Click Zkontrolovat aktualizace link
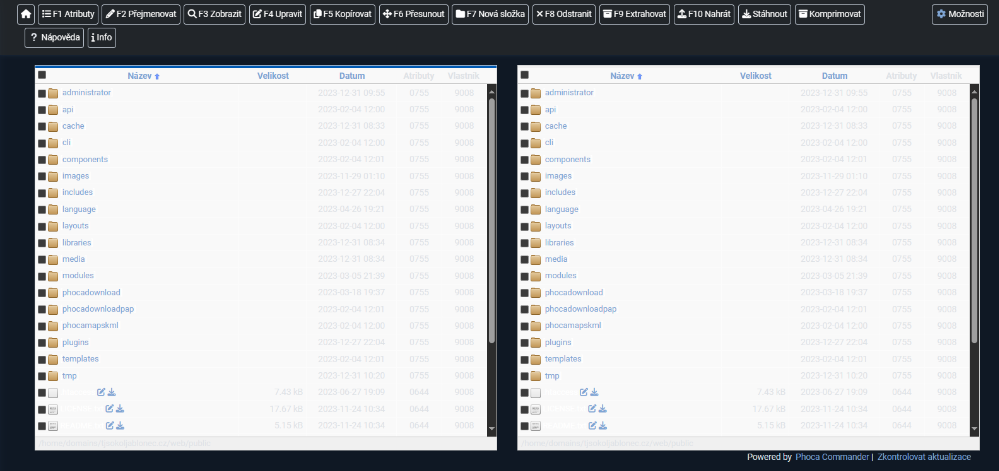This screenshot has height=471, width=999. (x=923, y=456)
